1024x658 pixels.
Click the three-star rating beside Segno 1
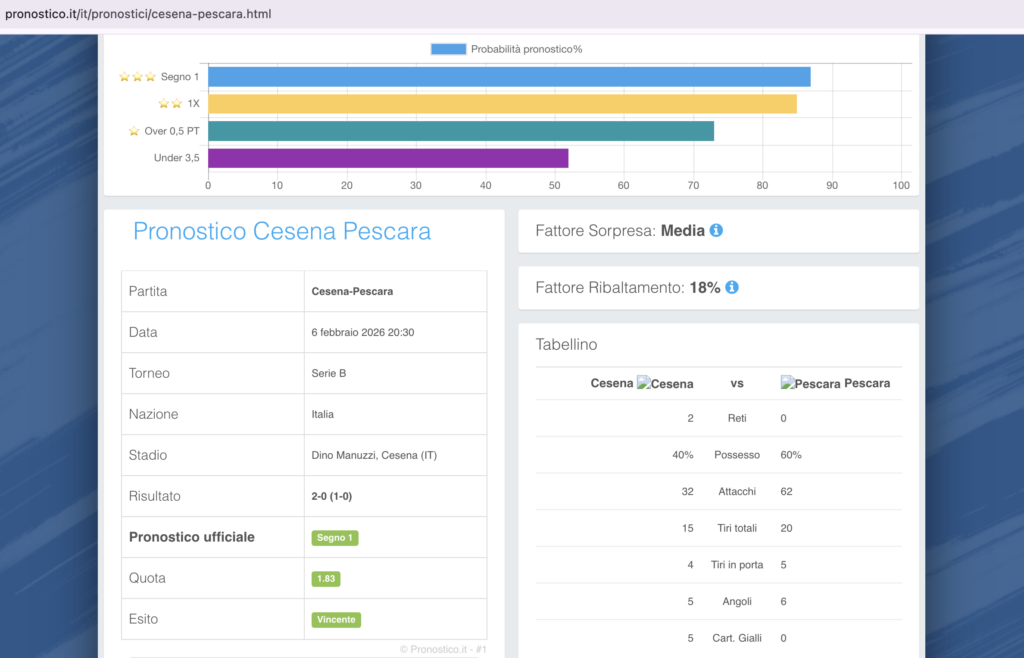coord(137,77)
